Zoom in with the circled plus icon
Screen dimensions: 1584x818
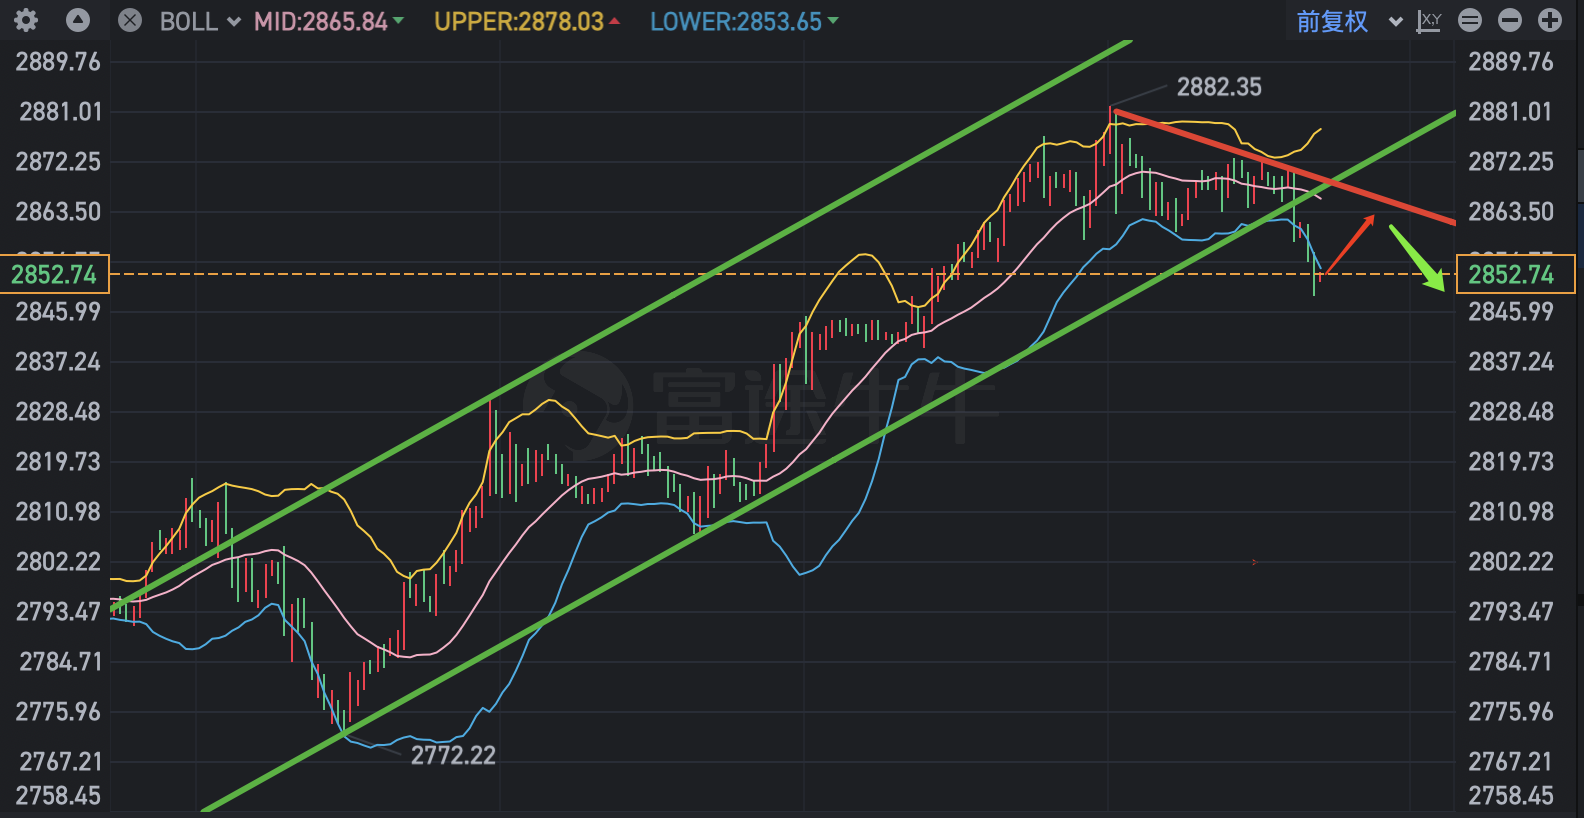(1550, 20)
